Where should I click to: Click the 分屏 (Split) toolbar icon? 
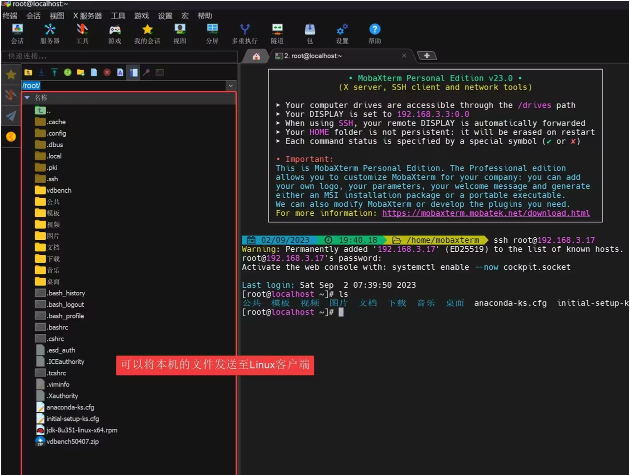point(212,33)
